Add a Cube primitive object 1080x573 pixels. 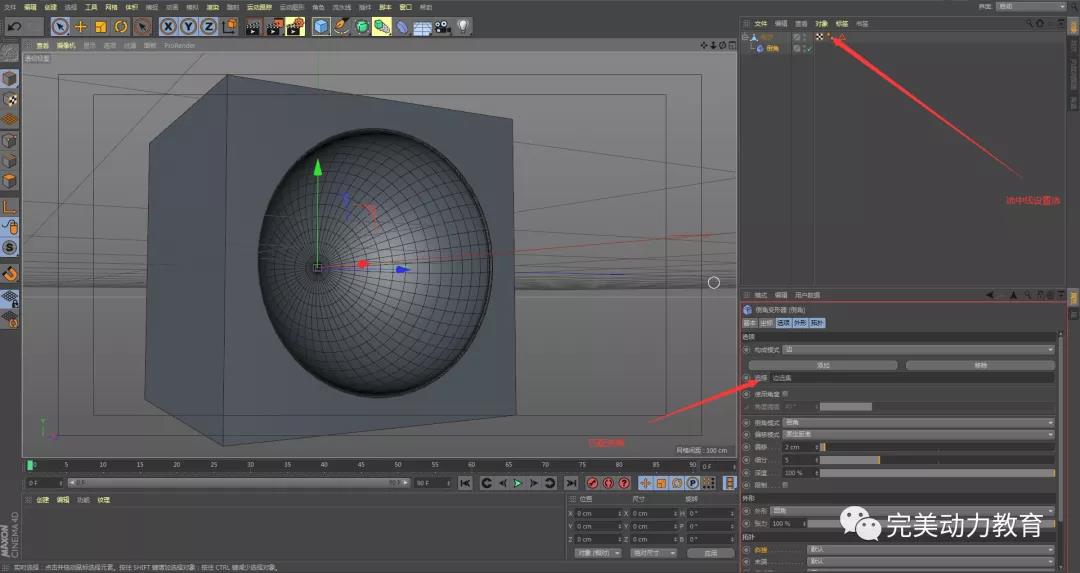coord(321,26)
